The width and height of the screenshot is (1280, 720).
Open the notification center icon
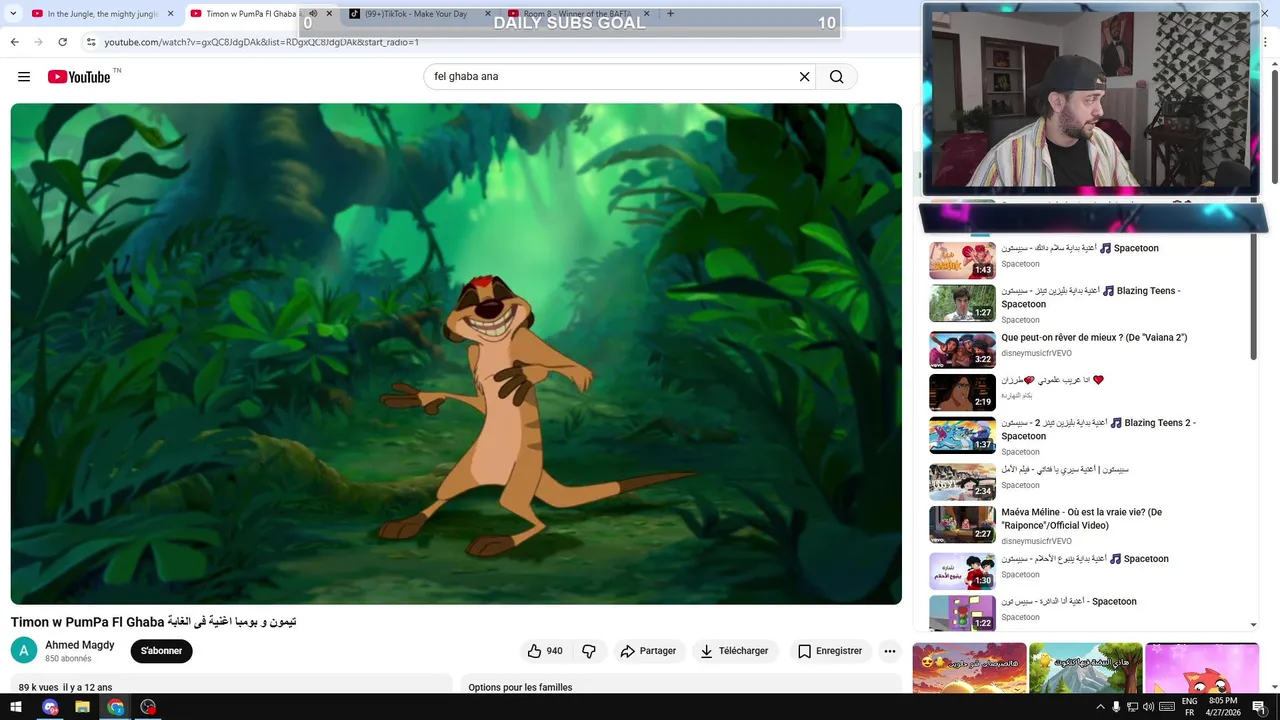(1259, 707)
